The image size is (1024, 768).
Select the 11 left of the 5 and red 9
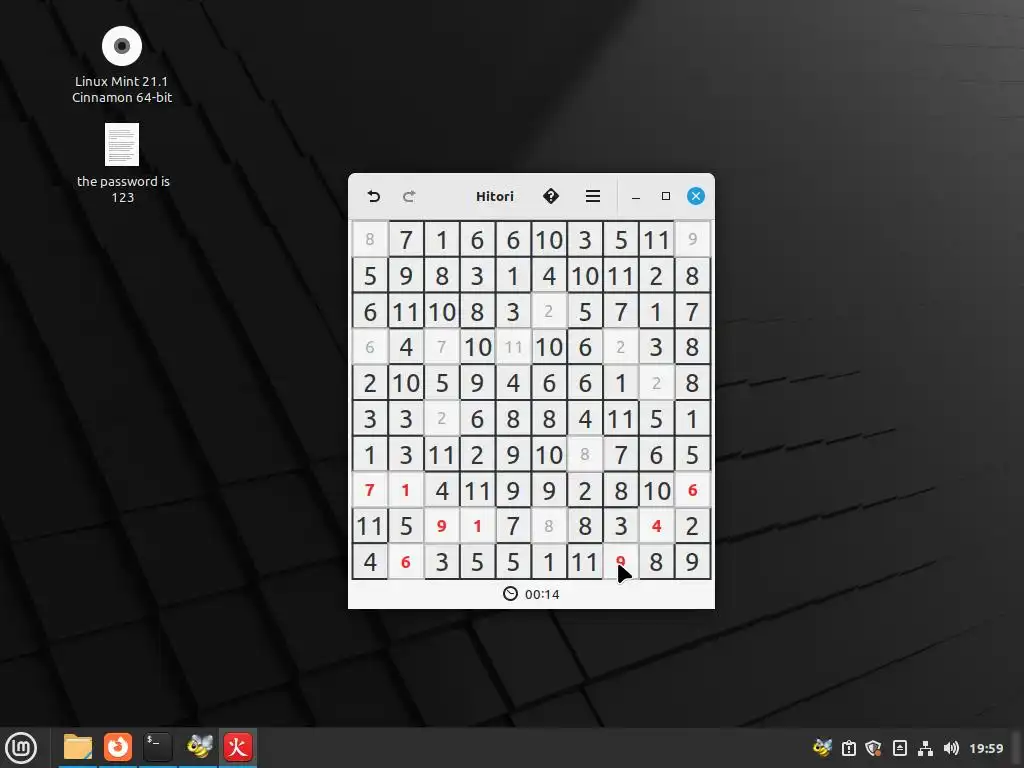coord(370,526)
